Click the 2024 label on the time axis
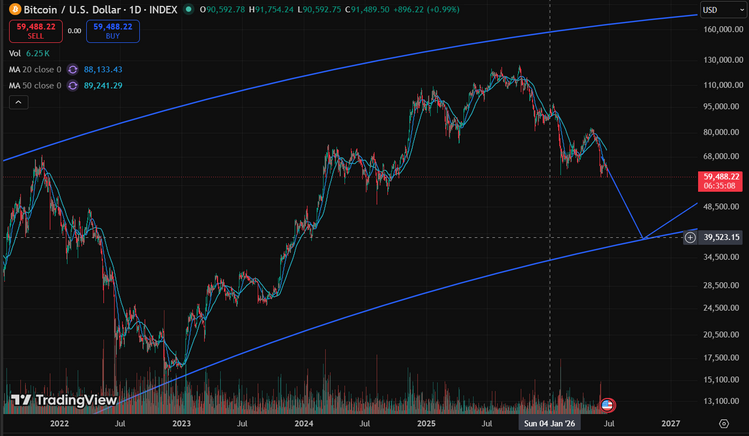Screen dimensions: 749x436 [304, 424]
